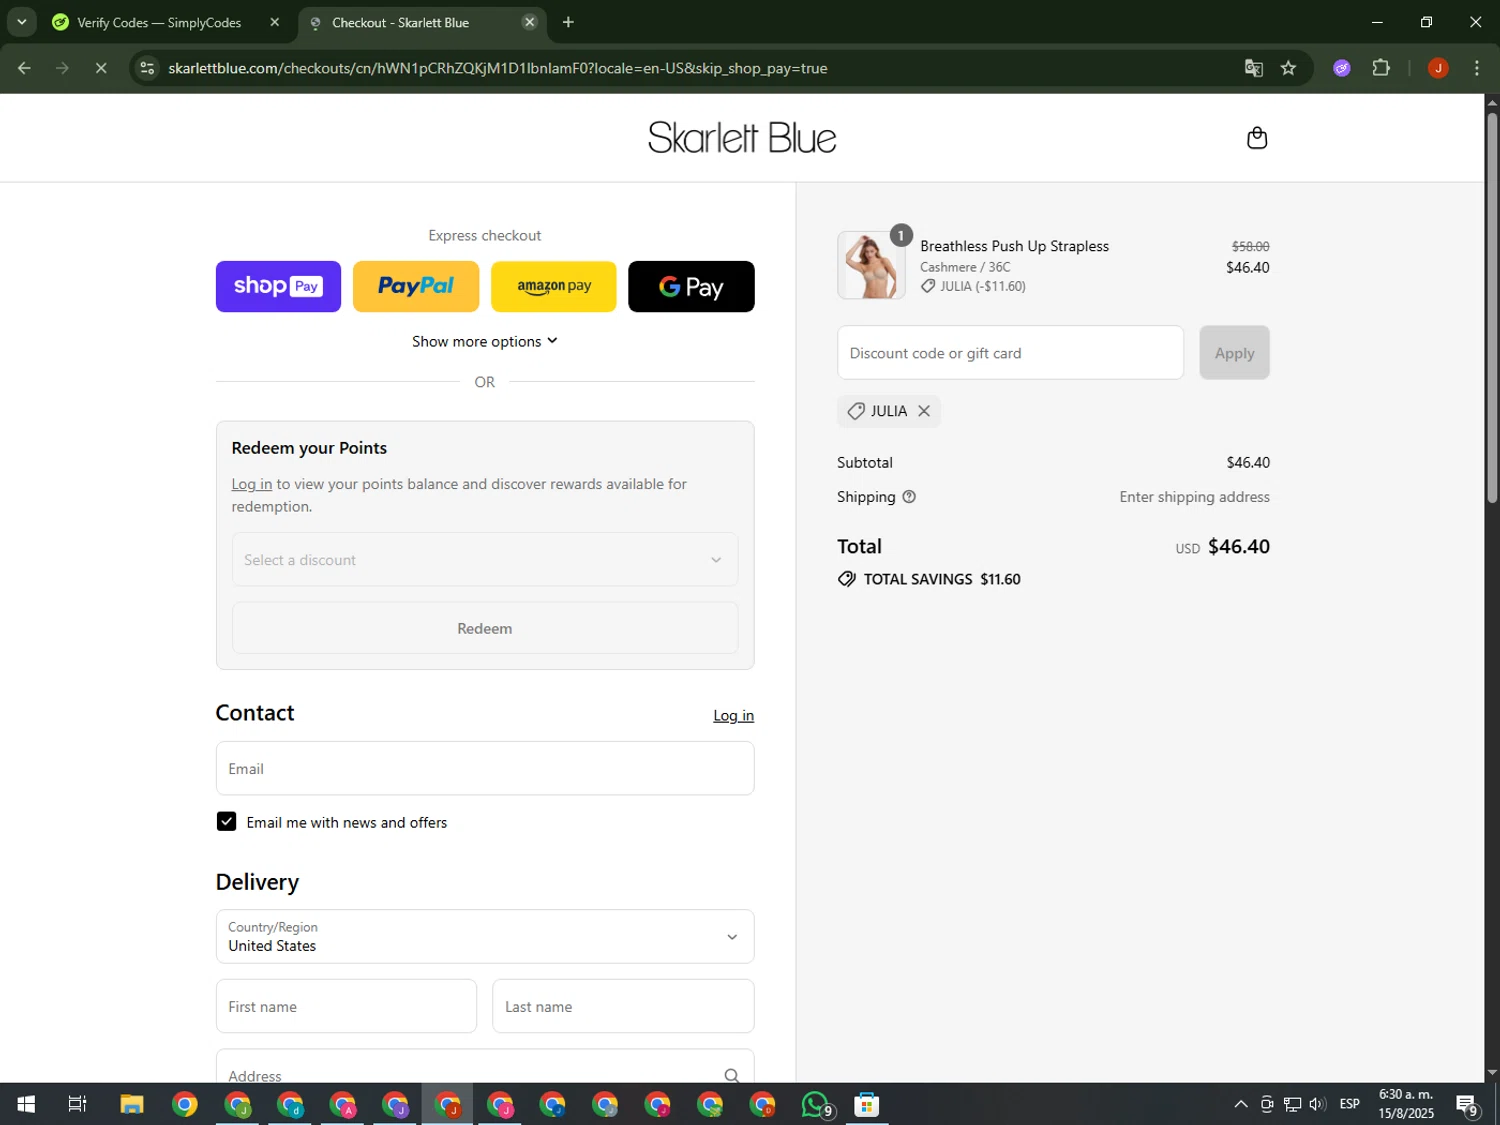
Task: Click the Redeem points button
Action: coord(485,628)
